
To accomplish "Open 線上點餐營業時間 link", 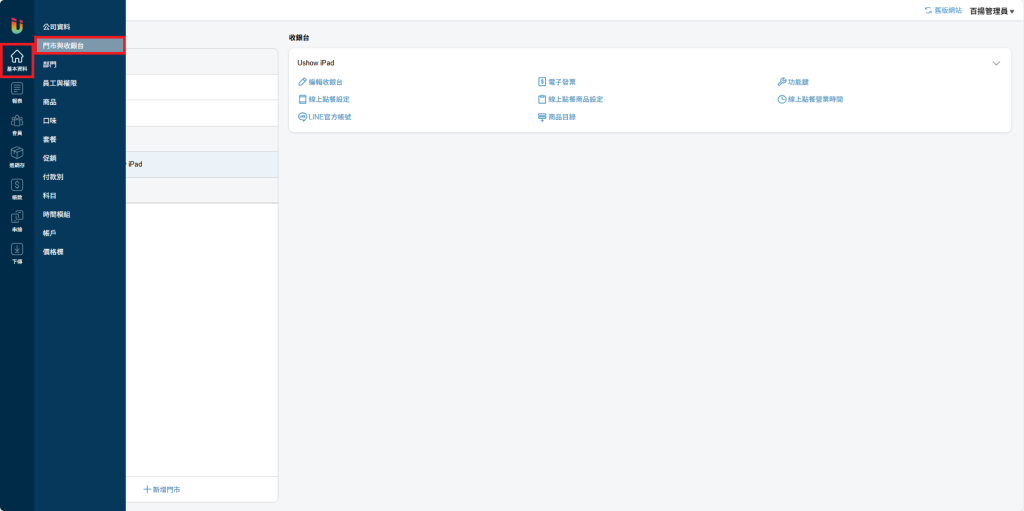I will 816,100.
